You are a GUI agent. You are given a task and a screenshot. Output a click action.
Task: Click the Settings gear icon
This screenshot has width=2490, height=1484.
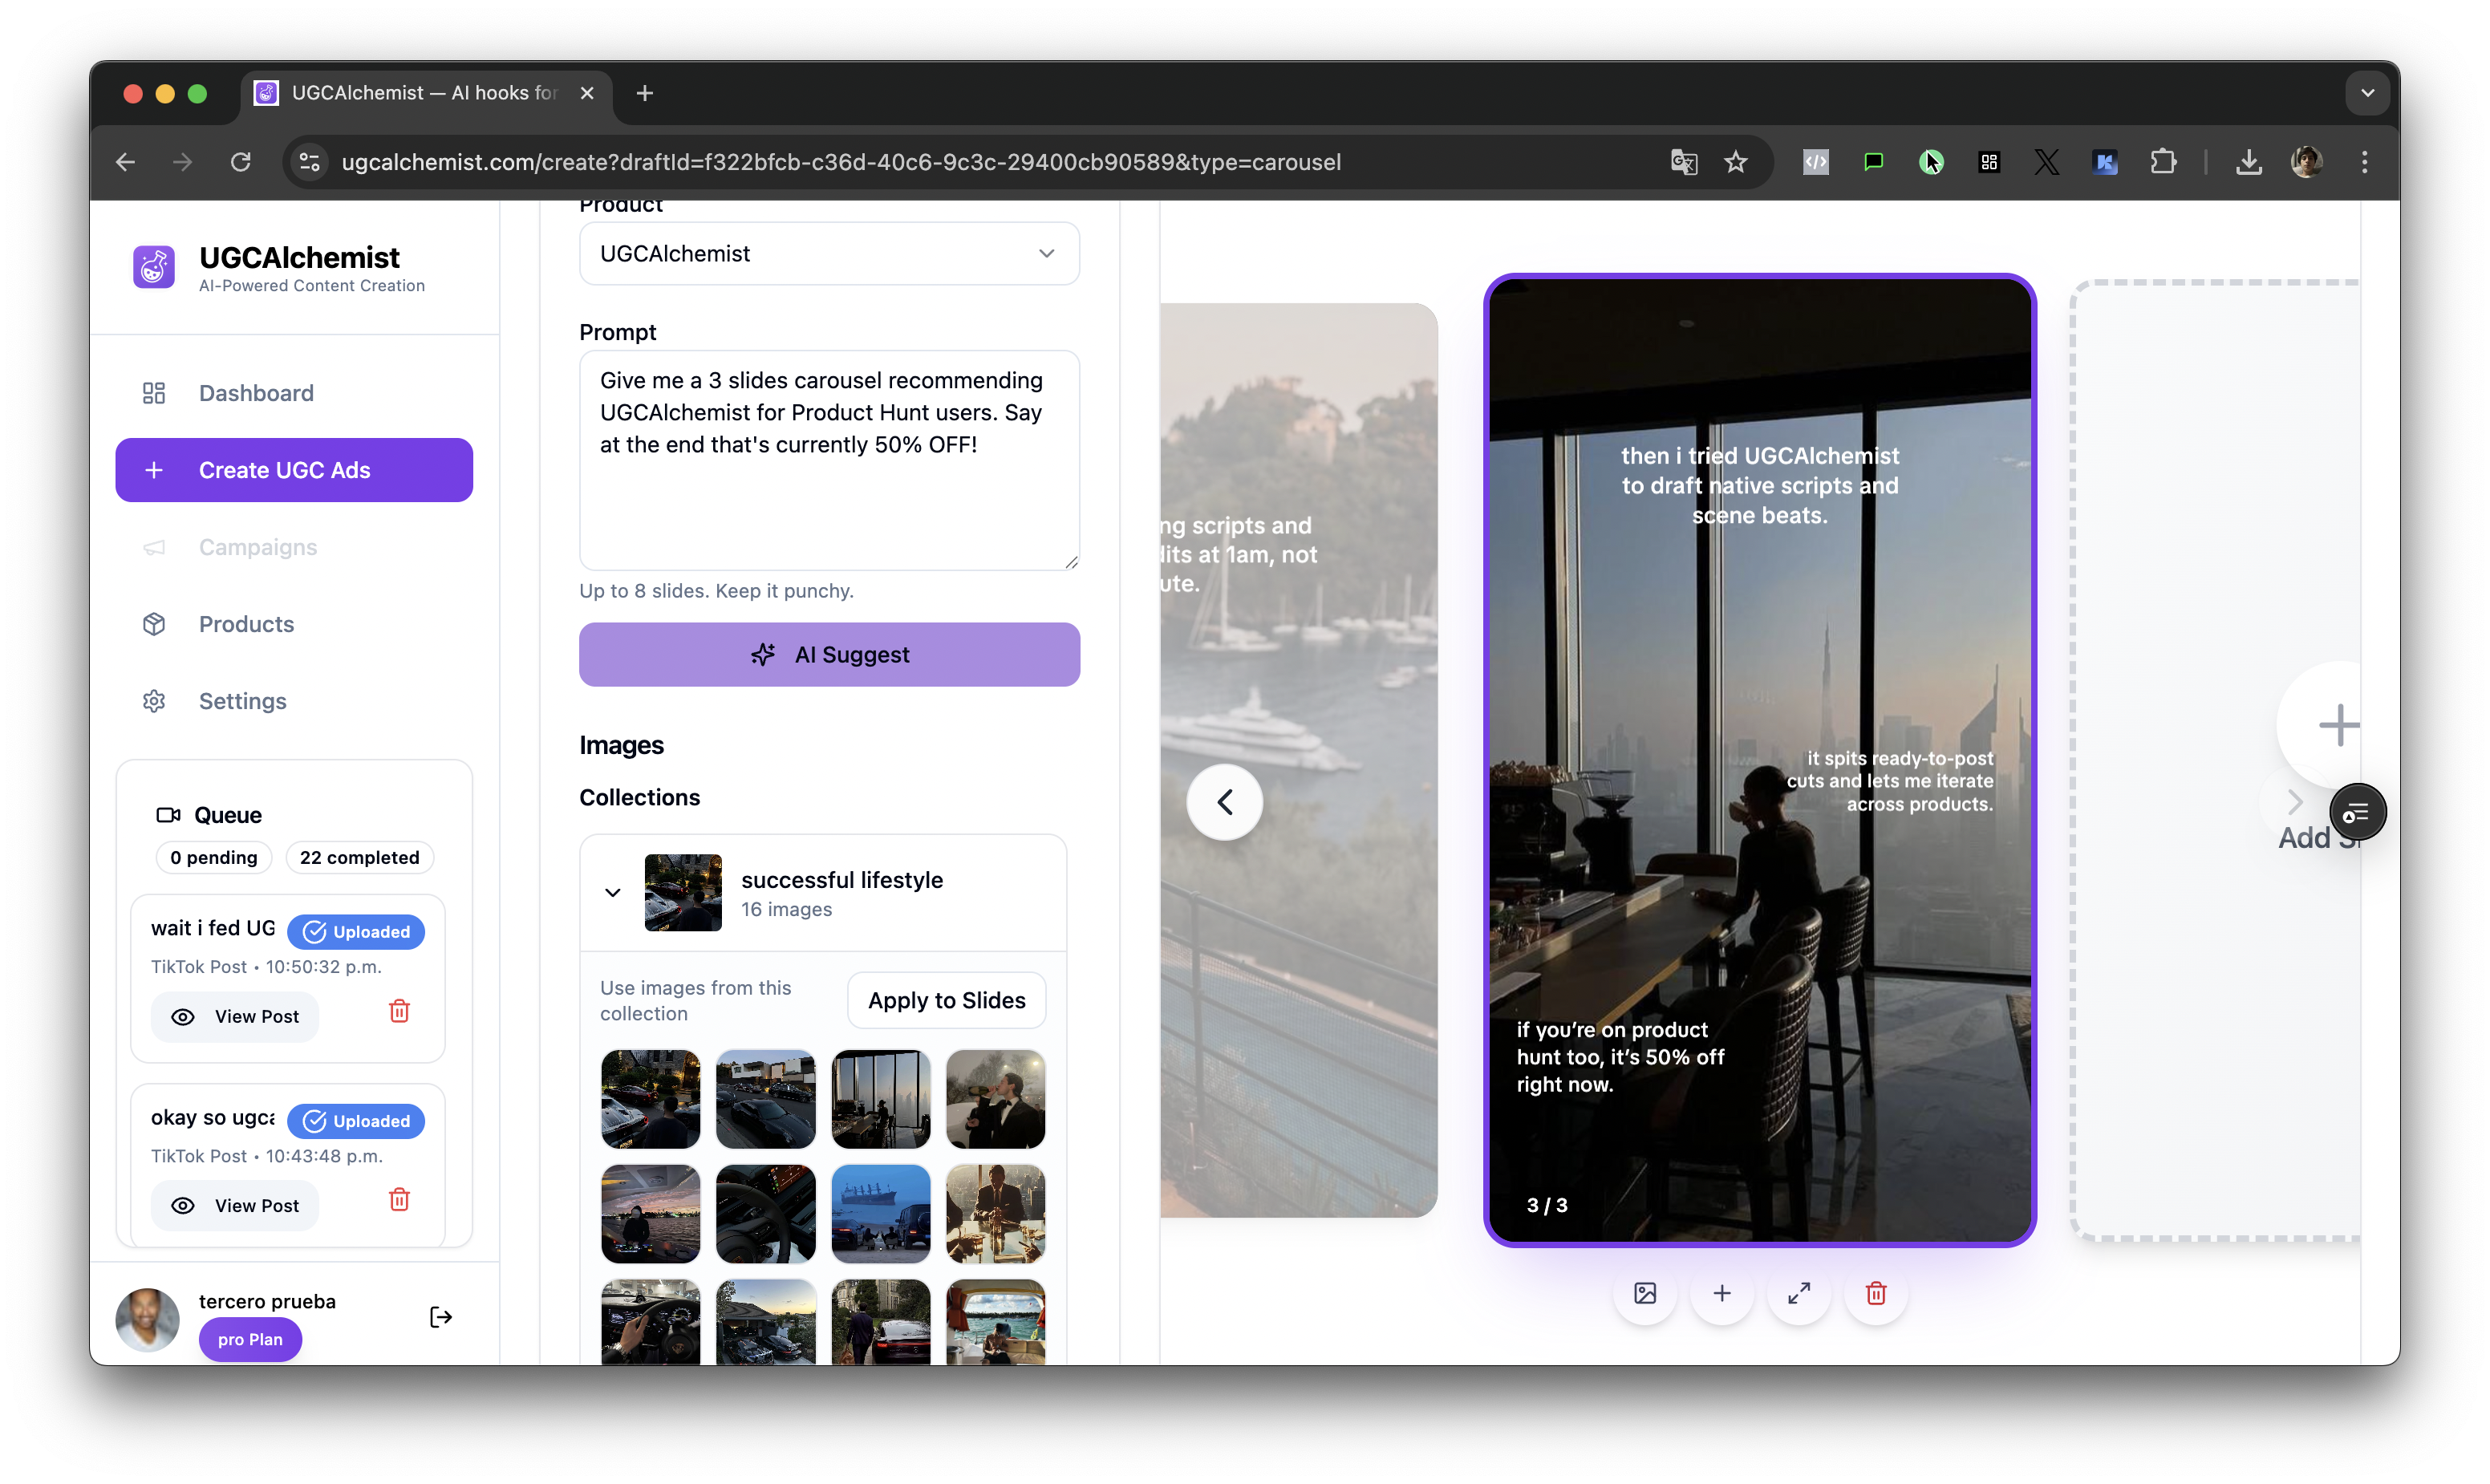tap(154, 701)
